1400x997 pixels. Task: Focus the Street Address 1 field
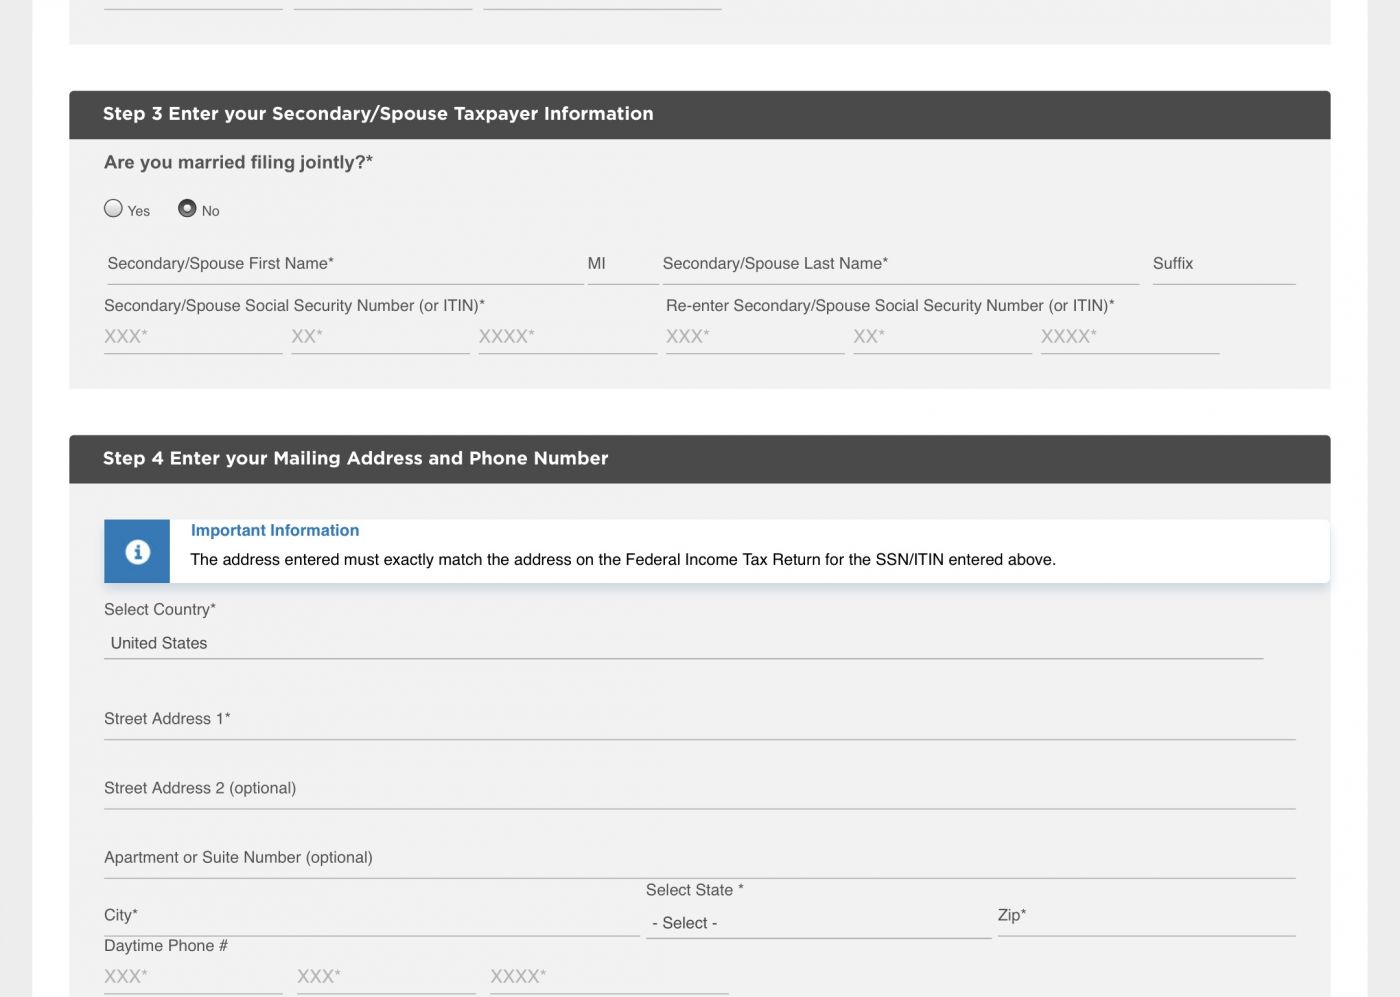click(x=699, y=720)
